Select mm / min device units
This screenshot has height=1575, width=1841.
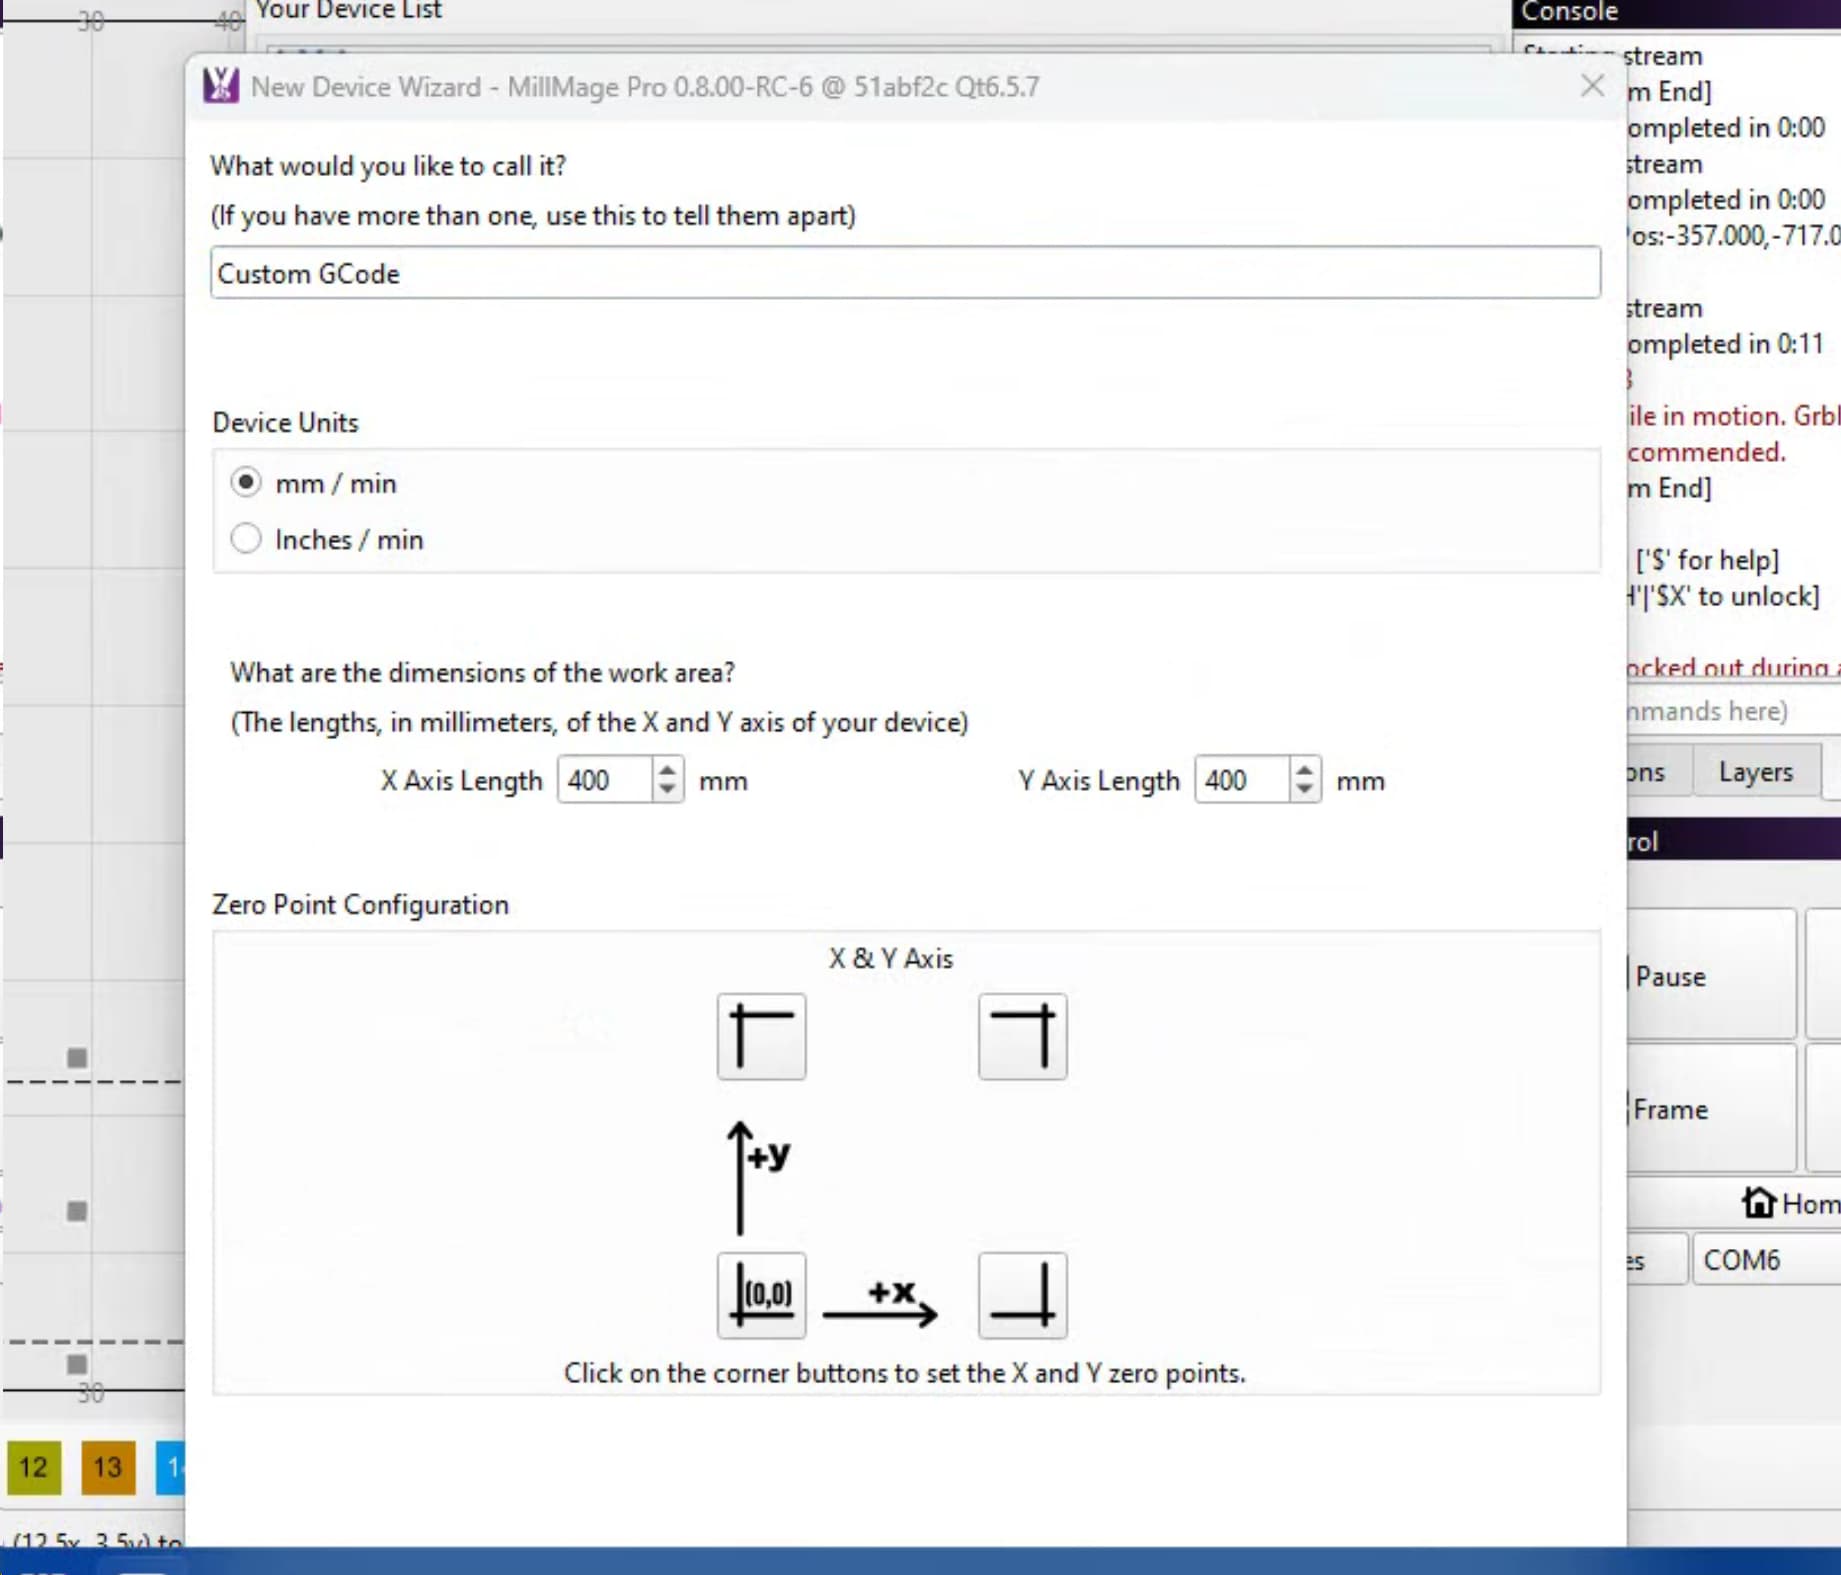pyautogui.click(x=246, y=483)
